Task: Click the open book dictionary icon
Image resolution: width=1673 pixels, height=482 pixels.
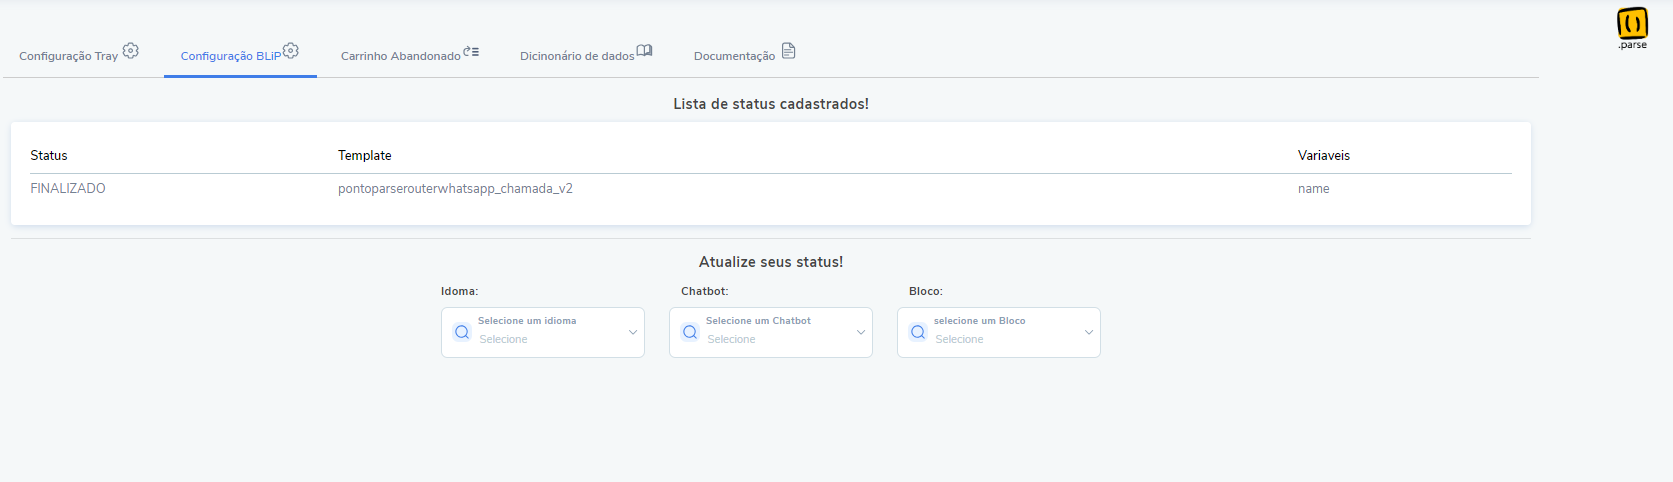Action: click(644, 50)
